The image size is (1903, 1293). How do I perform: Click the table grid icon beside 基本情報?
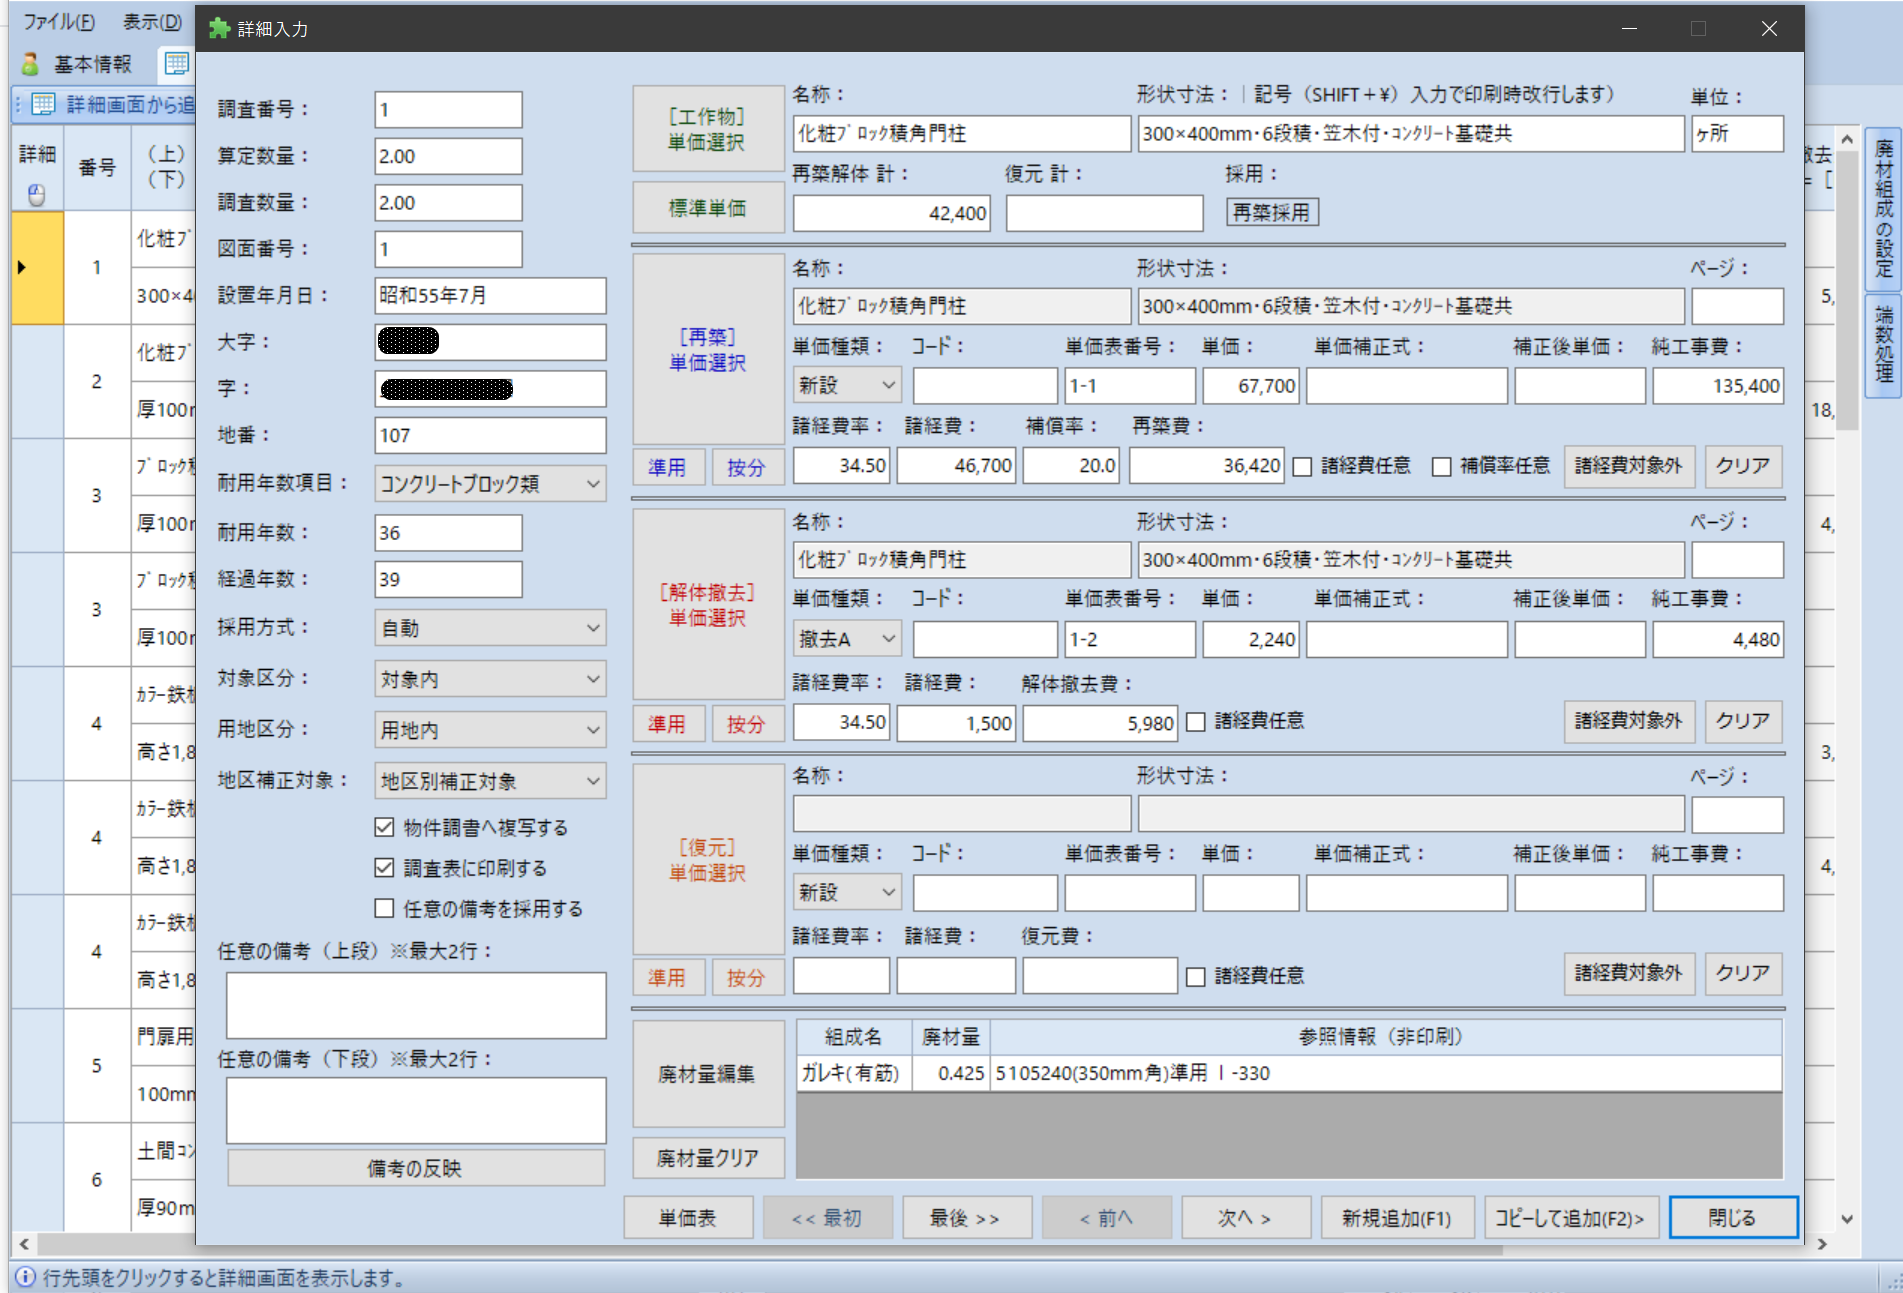coord(177,64)
